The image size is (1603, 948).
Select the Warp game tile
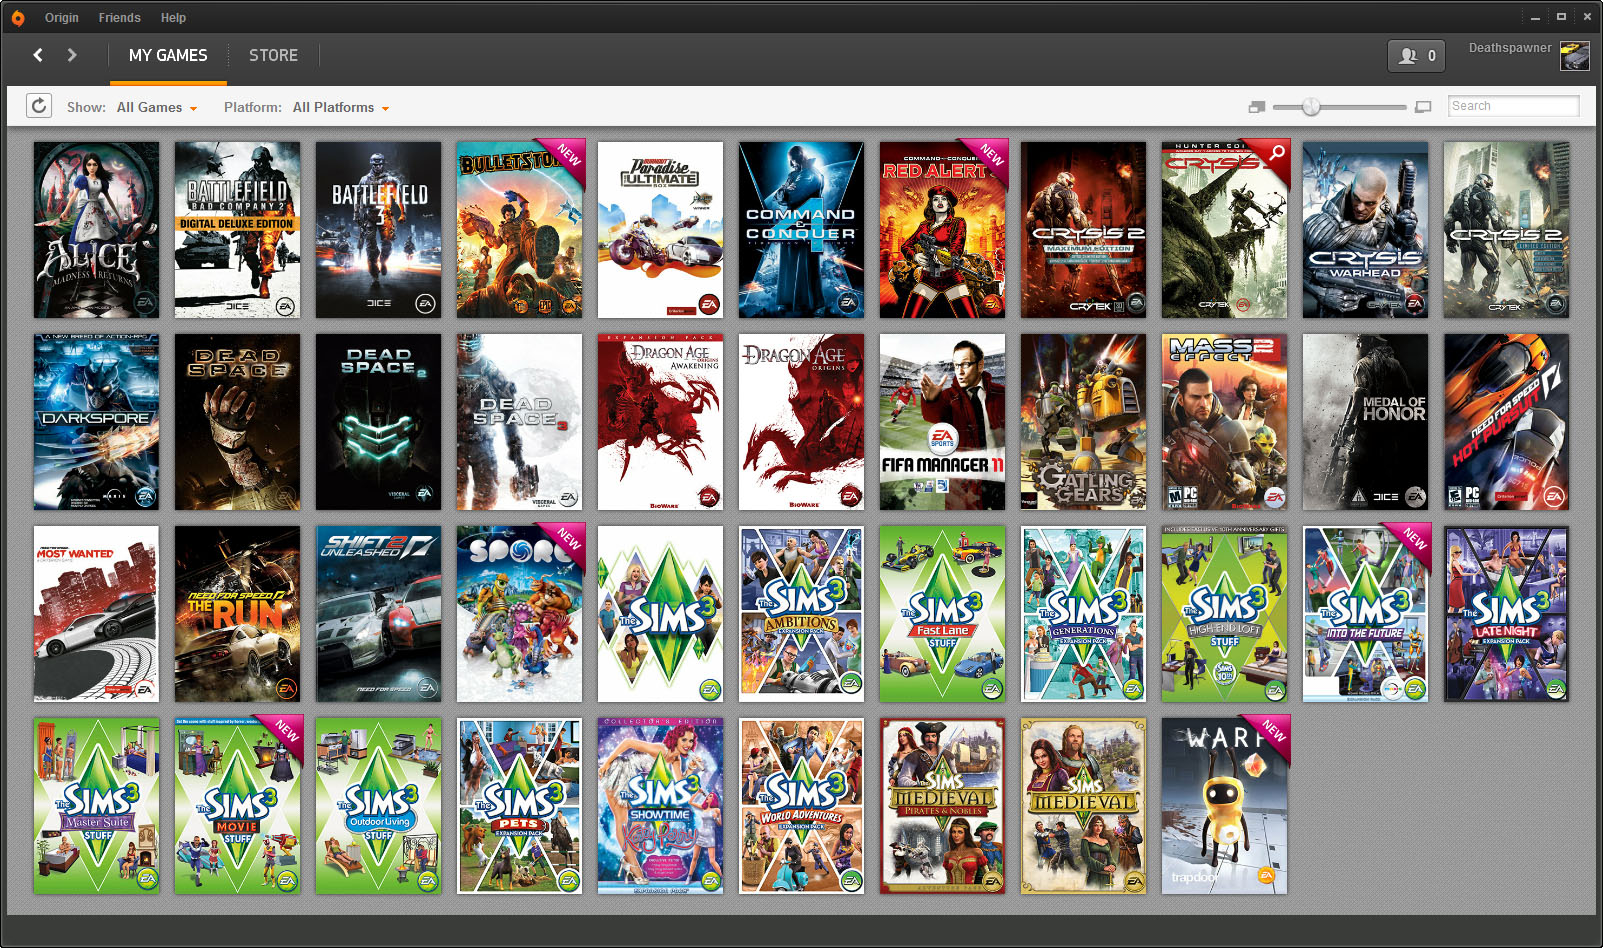1224,806
